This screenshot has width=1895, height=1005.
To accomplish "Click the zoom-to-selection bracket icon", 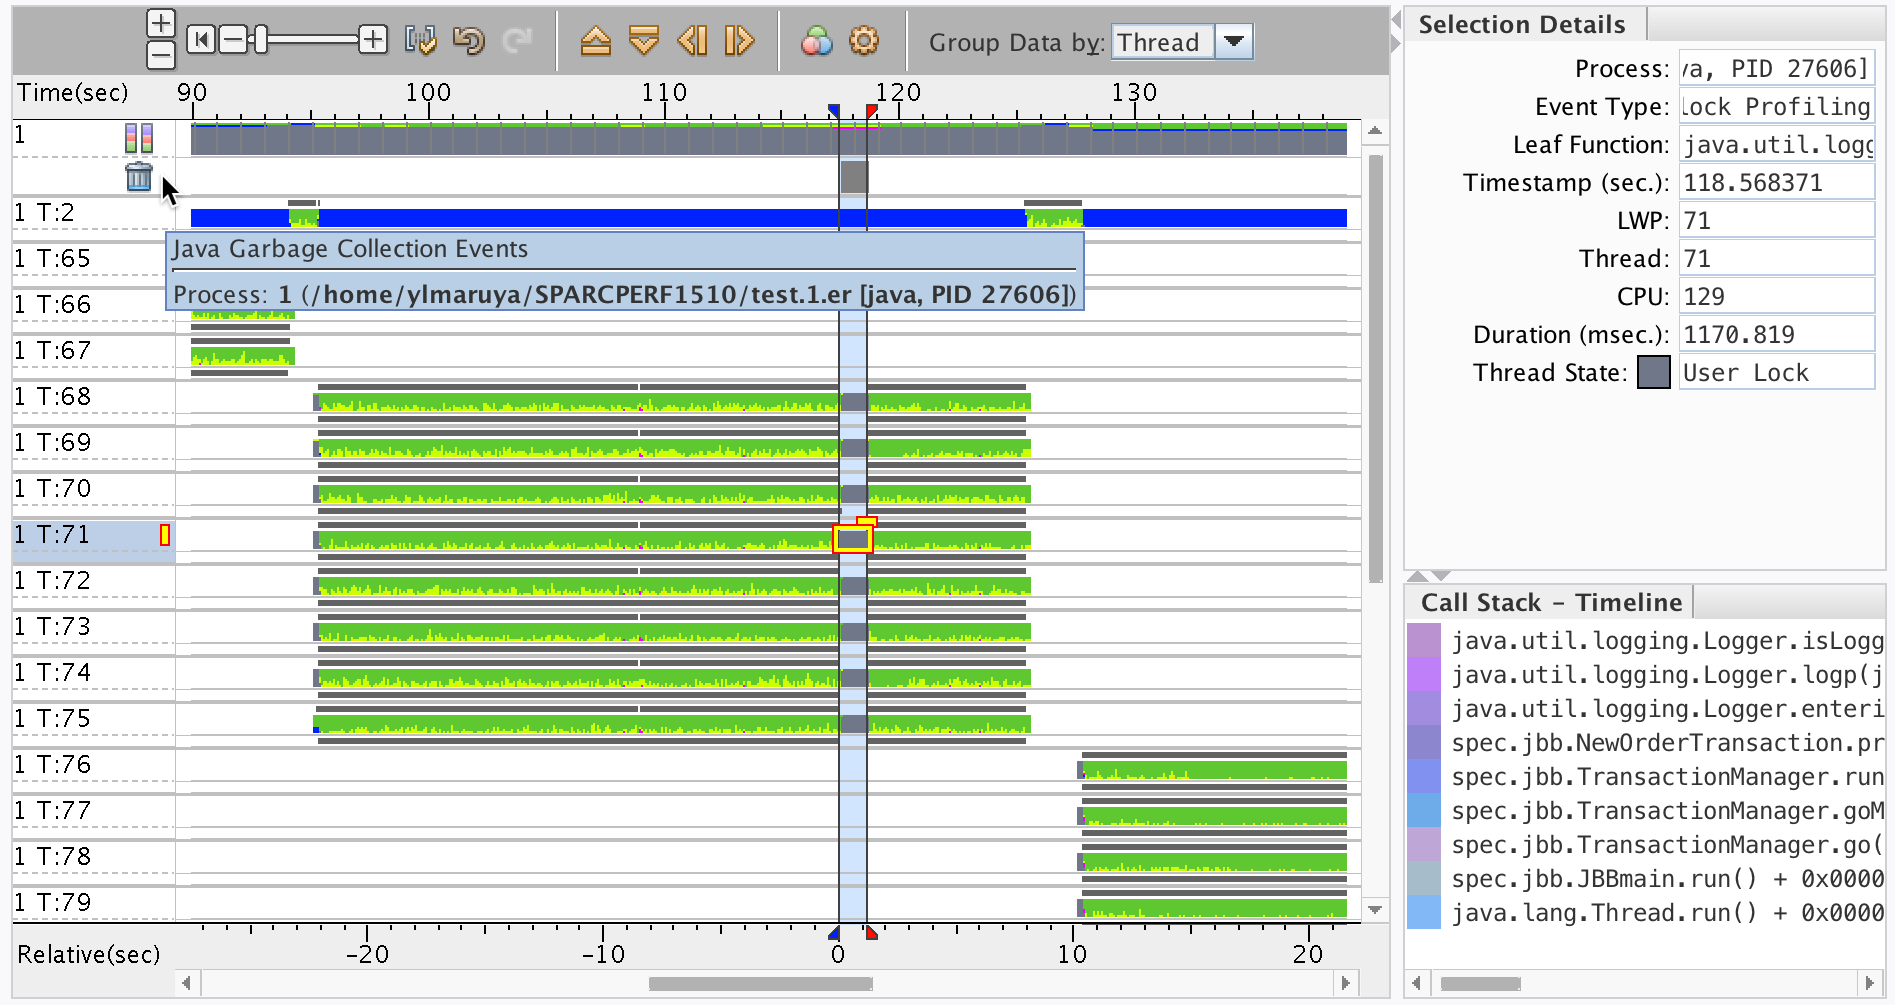I will pyautogui.click(x=422, y=40).
